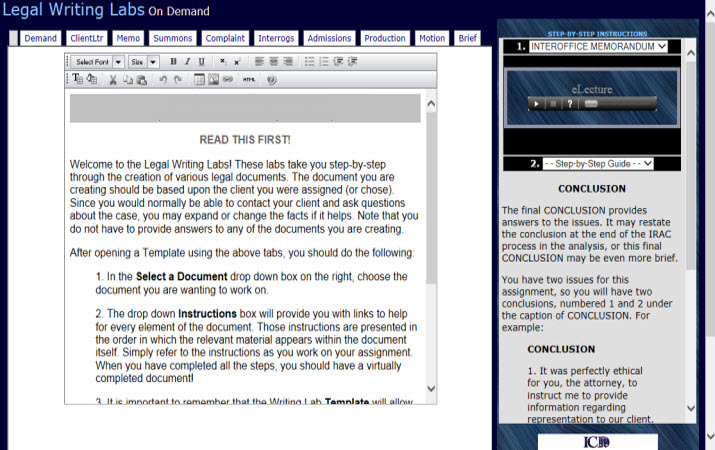This screenshot has width=715, height=450.
Task: Open the Complaint tab
Action: 225,38
